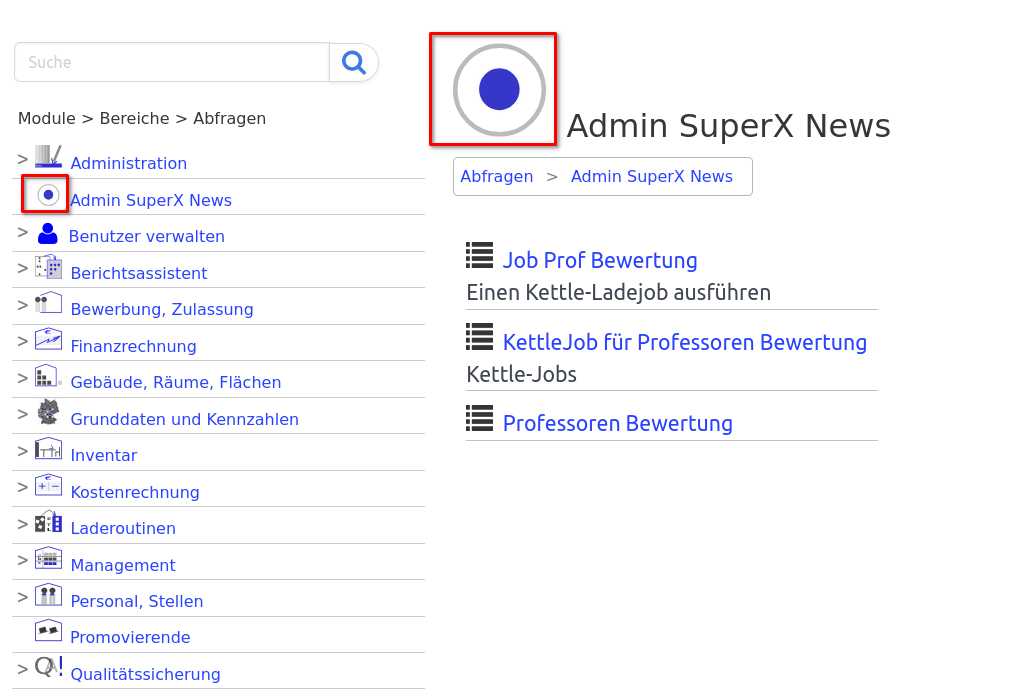This screenshot has height=691, width=1018.
Task: Open the Gebäude, Räume, Flächen link
Action: pyautogui.click(x=175, y=383)
